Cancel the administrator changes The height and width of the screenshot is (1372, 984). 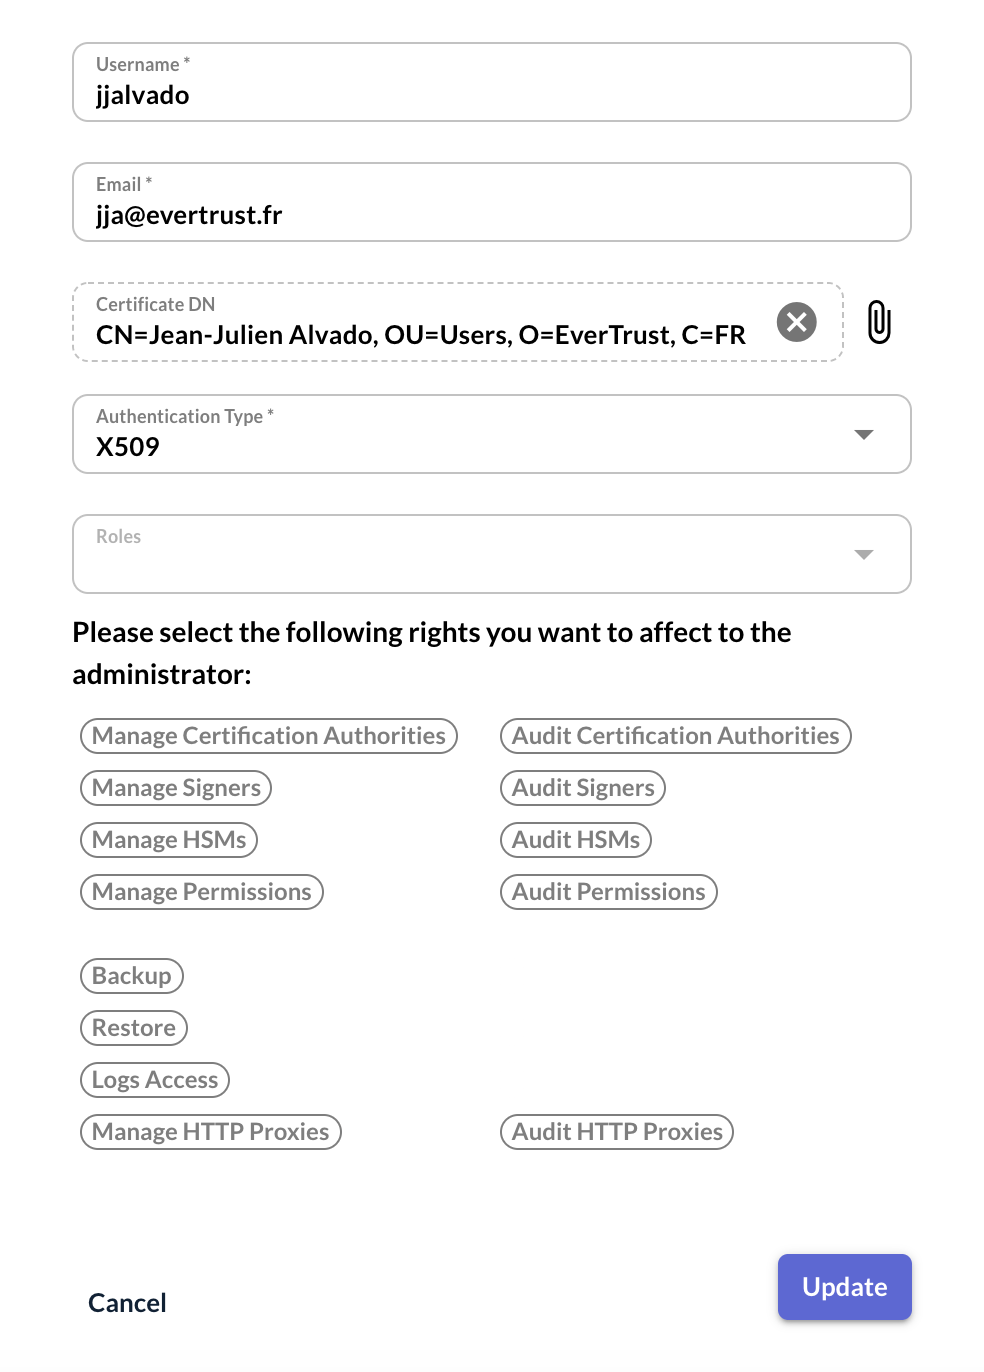[126, 1302]
